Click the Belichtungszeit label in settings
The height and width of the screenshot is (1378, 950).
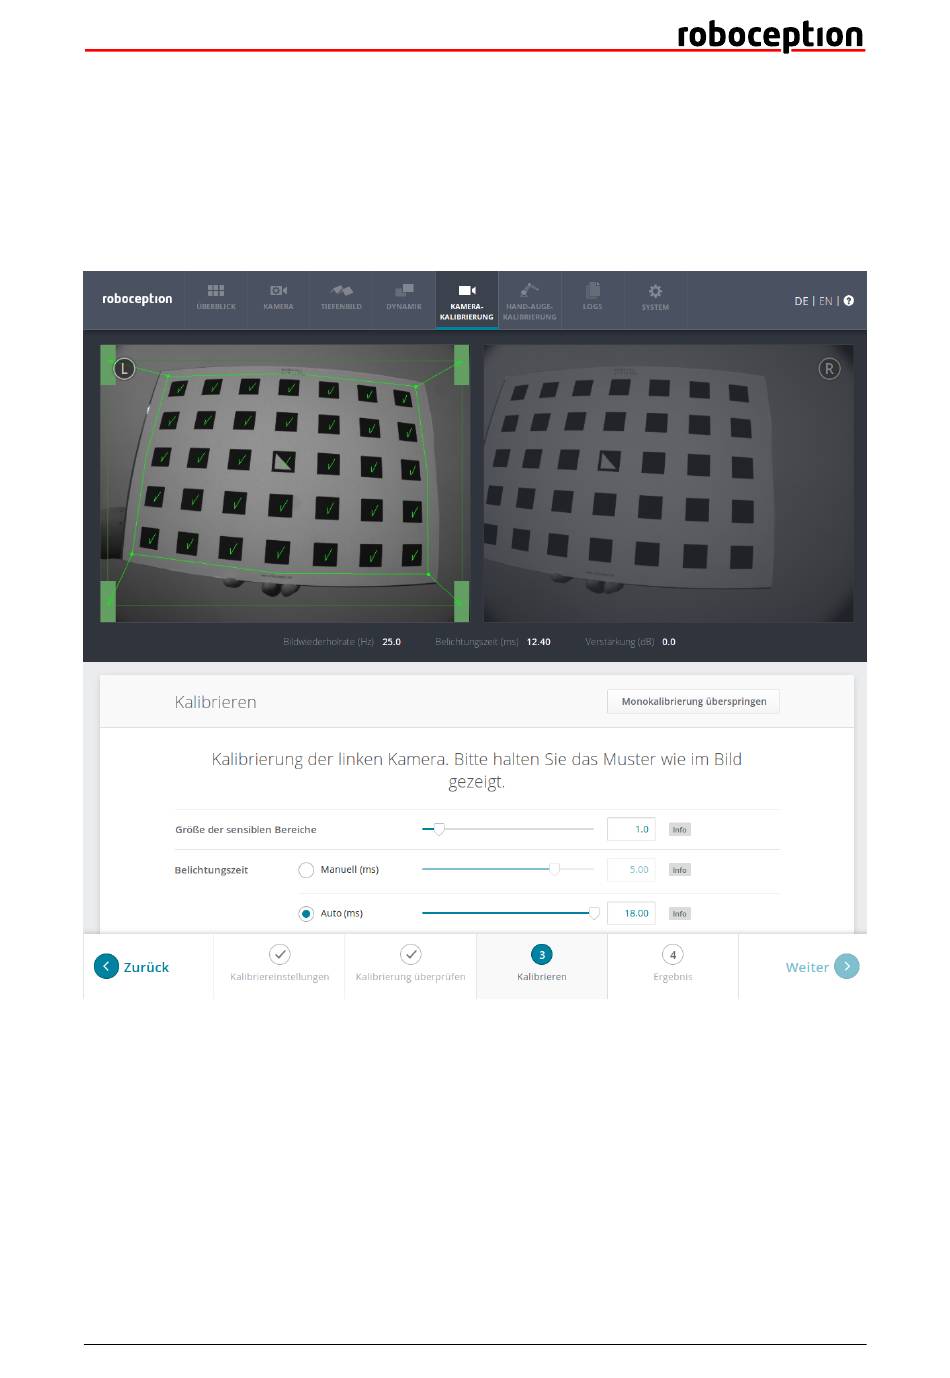coord(211,870)
